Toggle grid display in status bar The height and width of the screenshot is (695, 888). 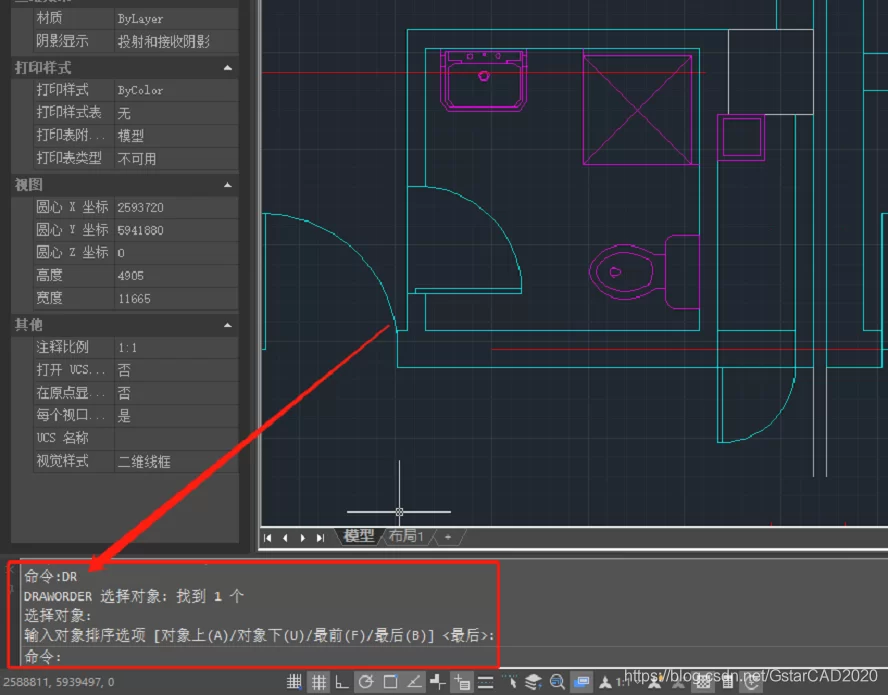coord(318,683)
